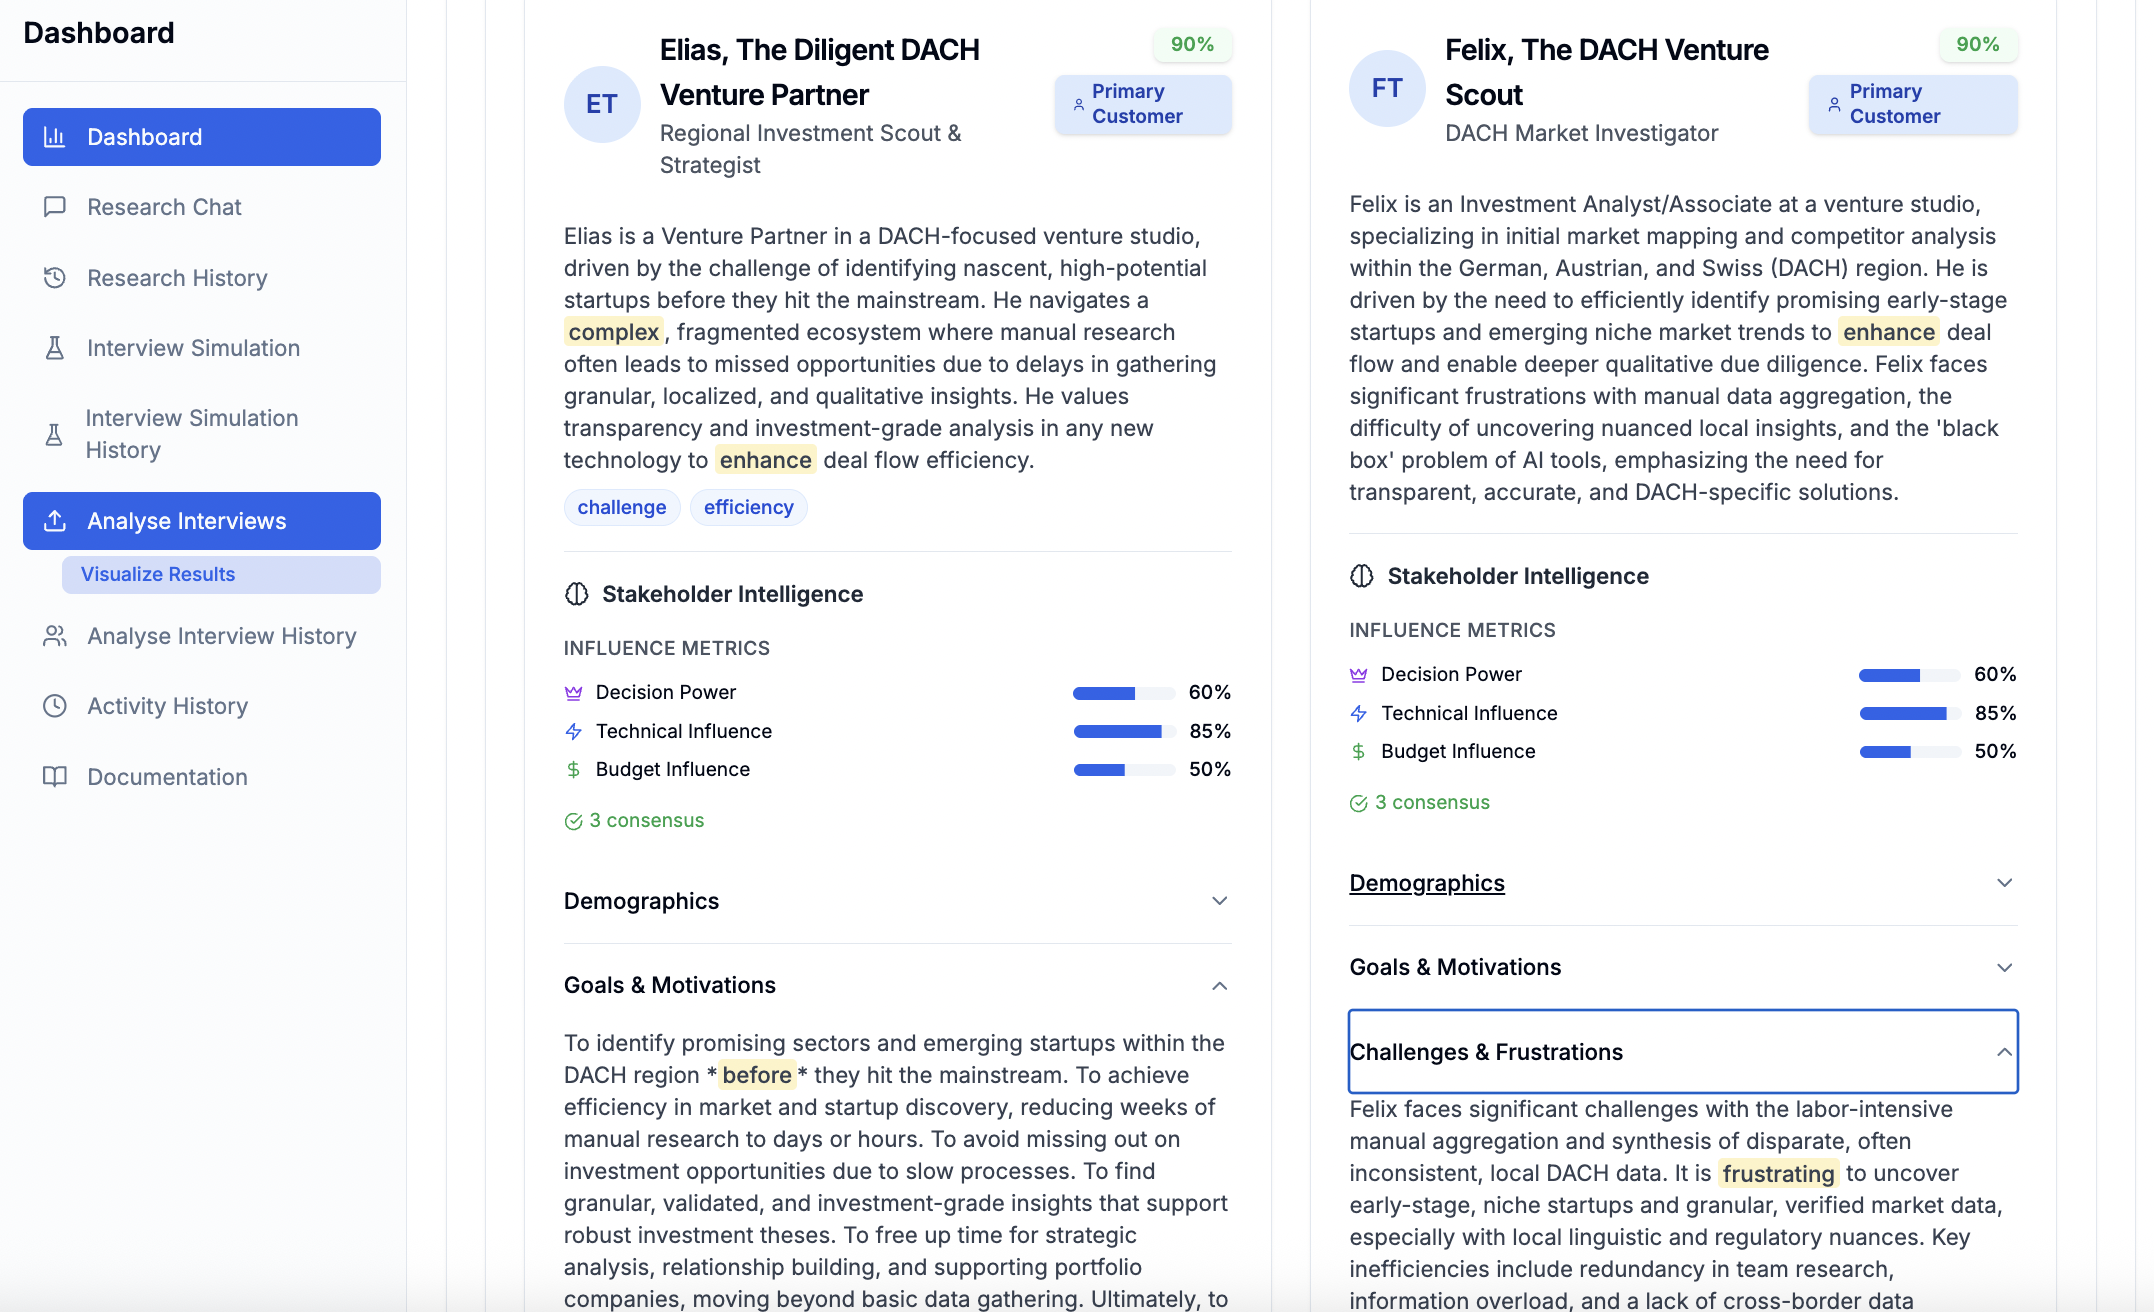Viewport: 2154px width, 1312px height.
Task: Open Documentation via the book icon
Action: (x=55, y=777)
